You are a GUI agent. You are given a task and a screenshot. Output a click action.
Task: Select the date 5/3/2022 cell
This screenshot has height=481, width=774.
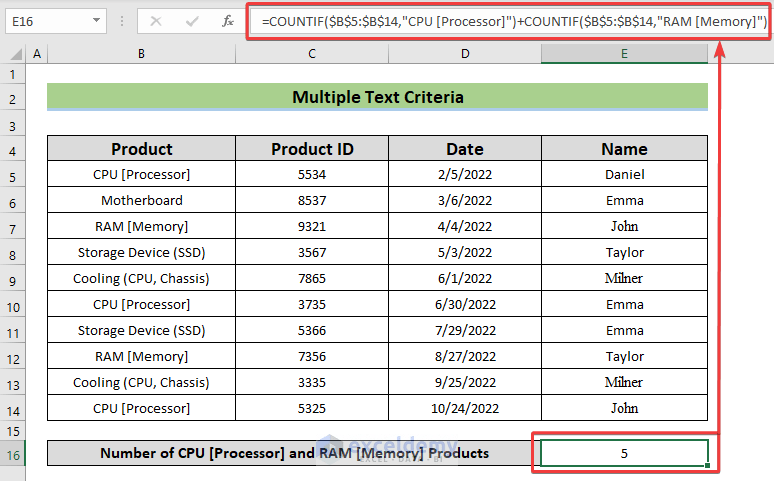[x=465, y=252]
